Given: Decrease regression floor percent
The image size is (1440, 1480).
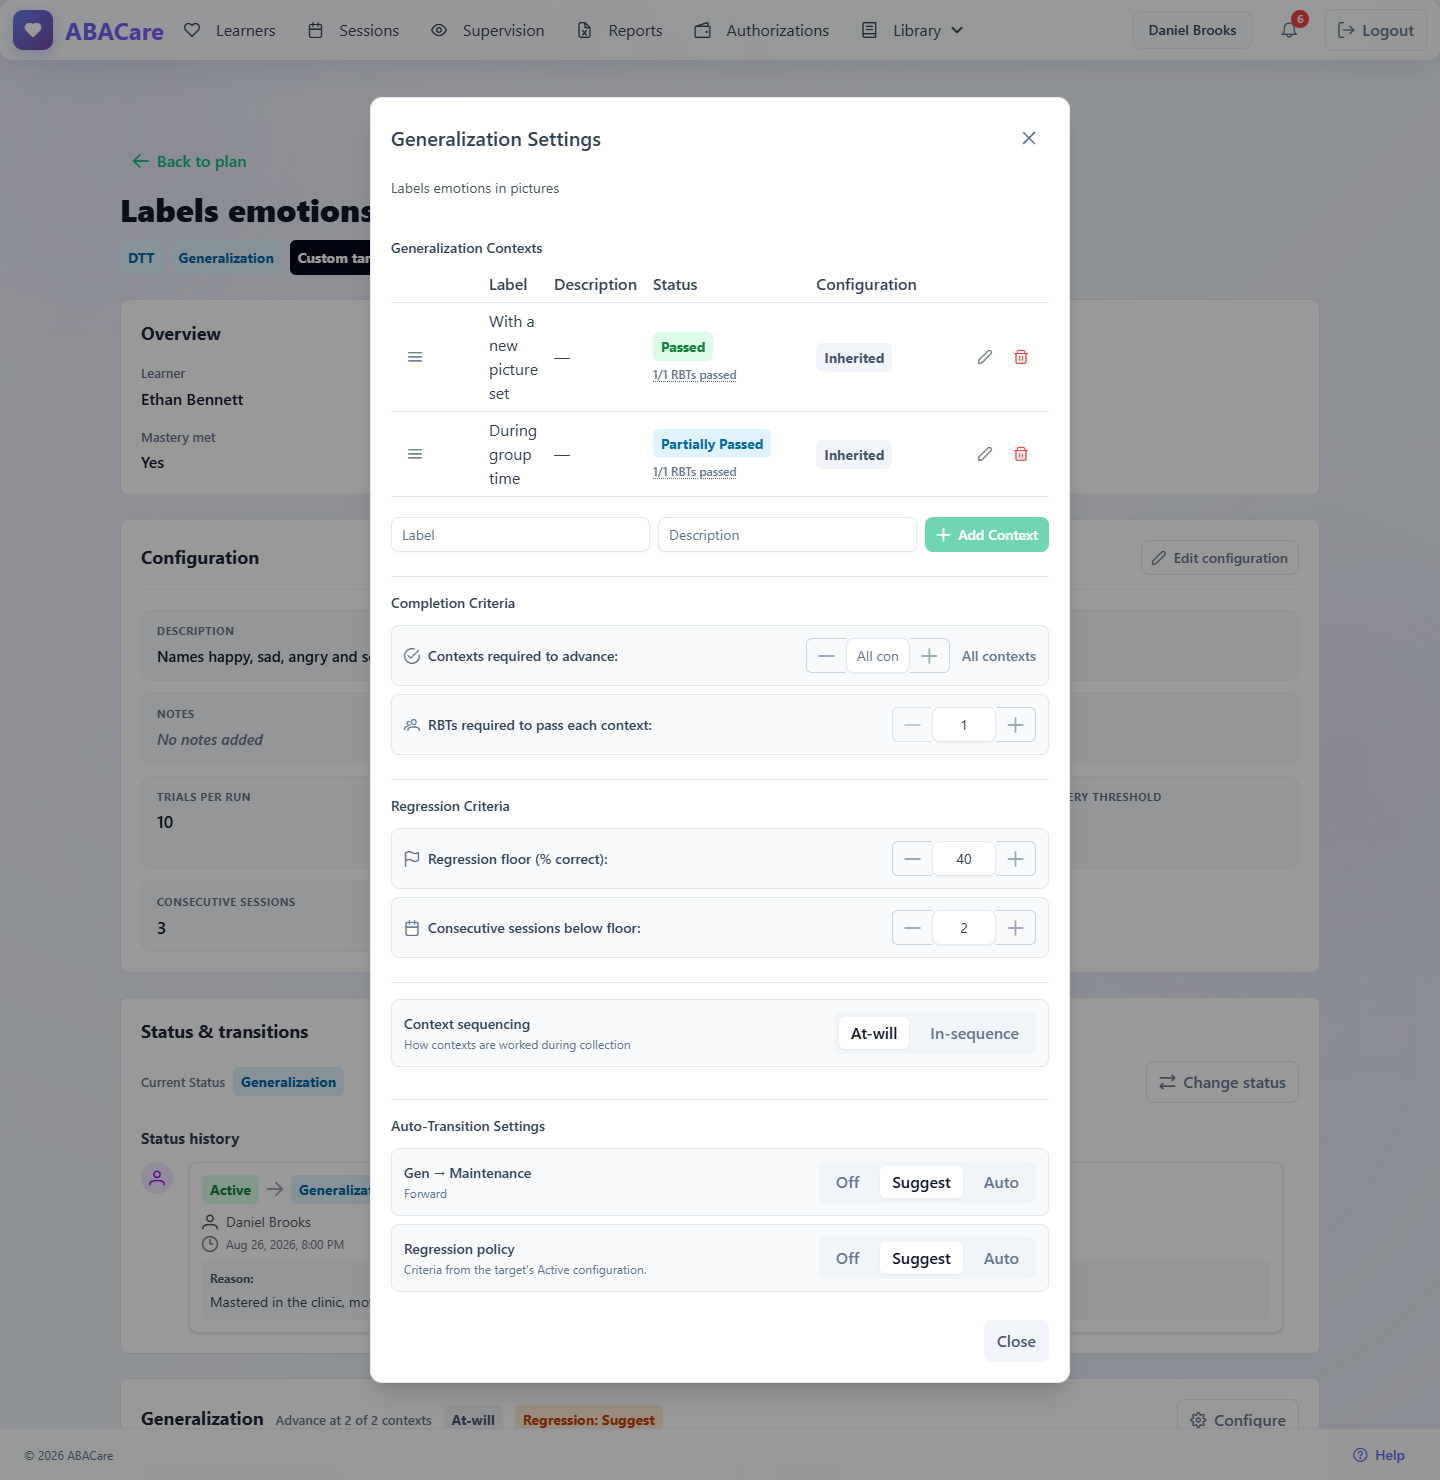Looking at the screenshot, I should (x=912, y=859).
